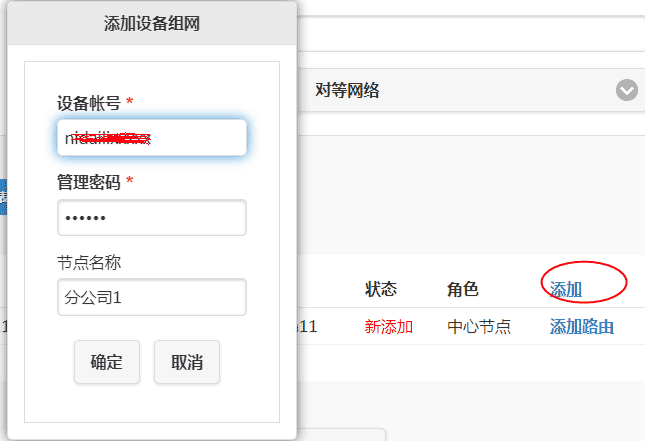Click the table cell ending in 11
This screenshot has width=645, height=441.
[307, 326]
